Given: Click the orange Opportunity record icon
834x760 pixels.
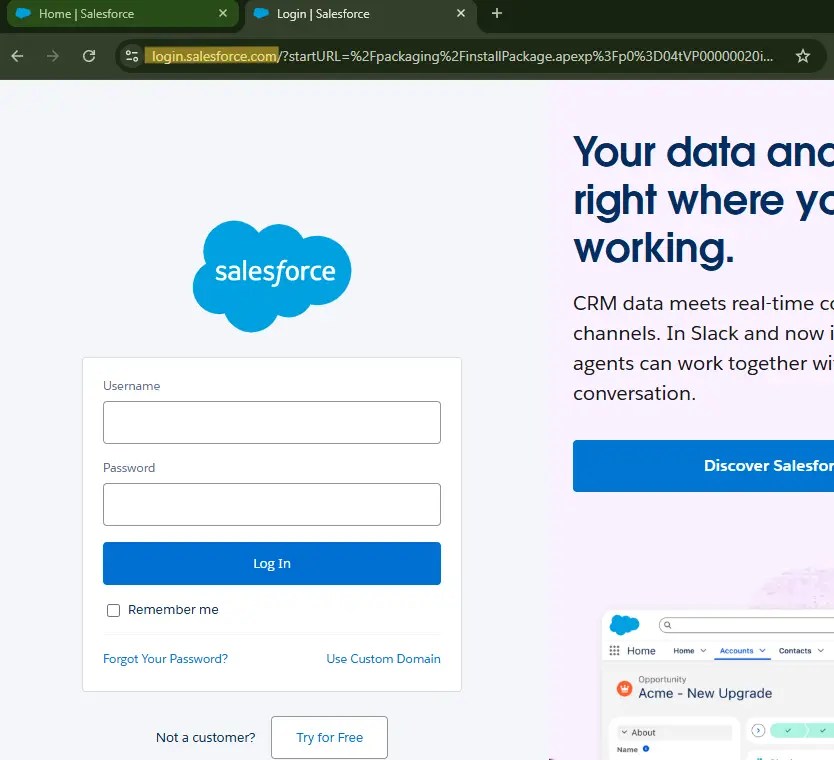Looking at the screenshot, I should 625,689.
